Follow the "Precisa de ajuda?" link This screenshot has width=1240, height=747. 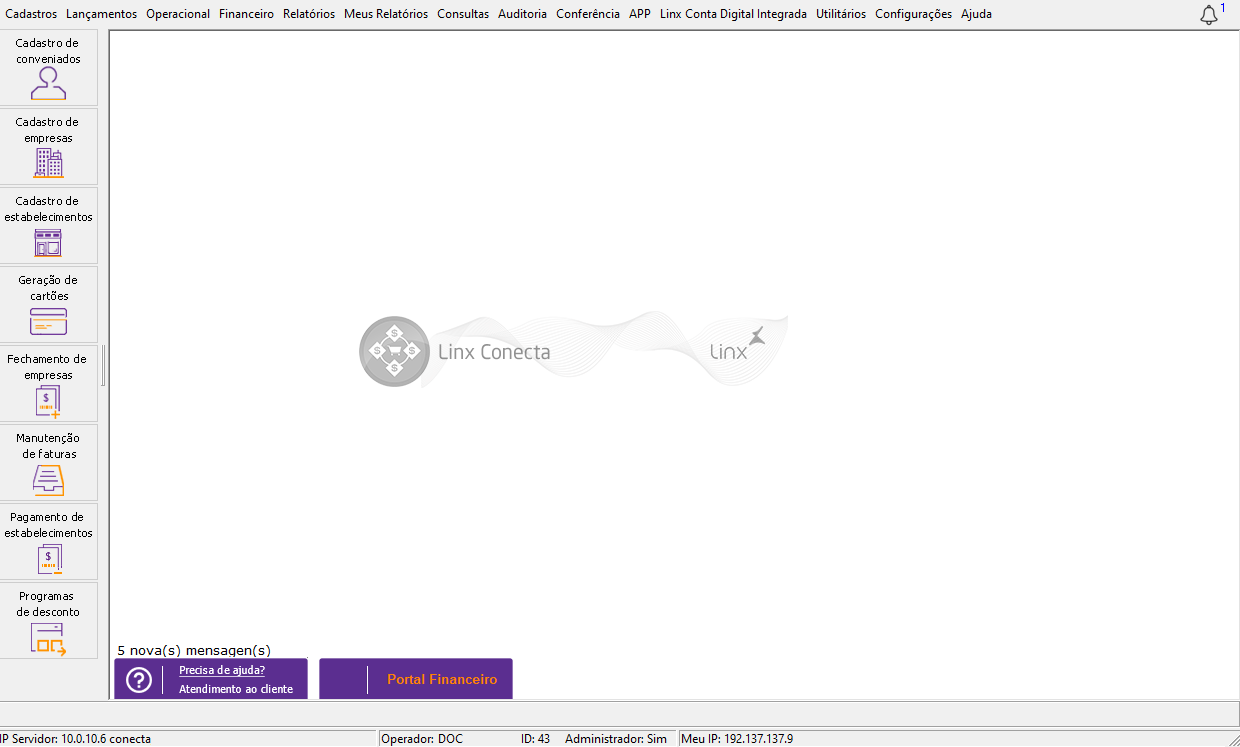click(222, 670)
